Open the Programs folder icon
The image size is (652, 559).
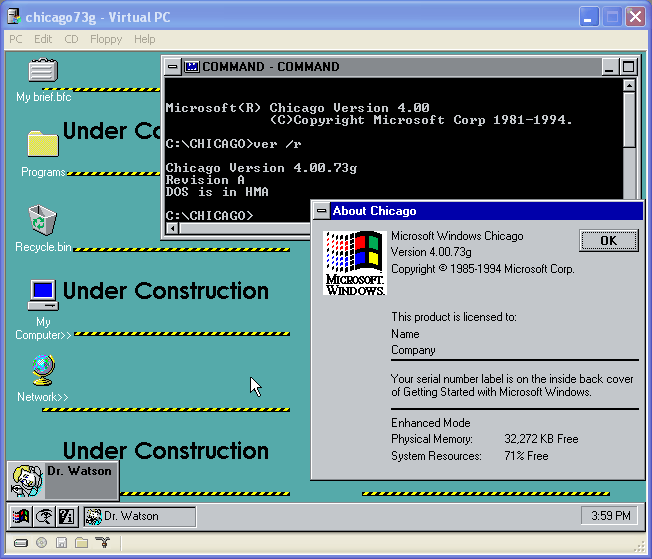pyautogui.click(x=43, y=144)
